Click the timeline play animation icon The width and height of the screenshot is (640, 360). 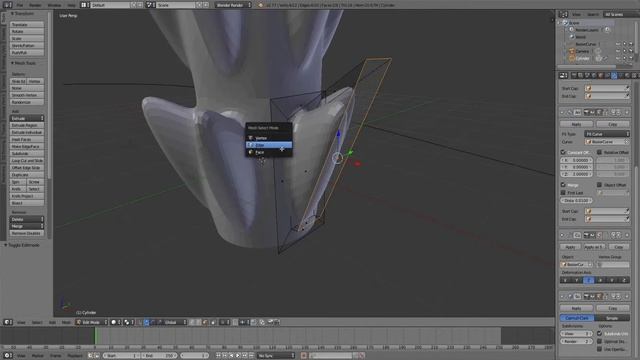tap(238, 356)
